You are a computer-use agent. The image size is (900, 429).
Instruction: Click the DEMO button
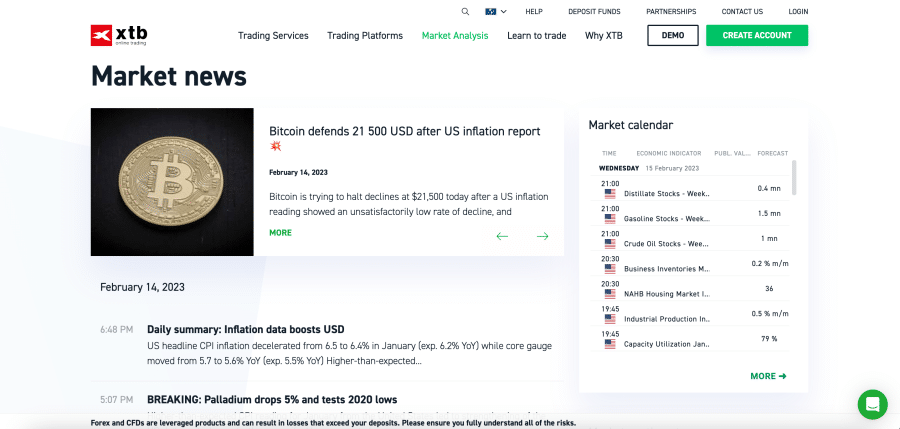673,35
